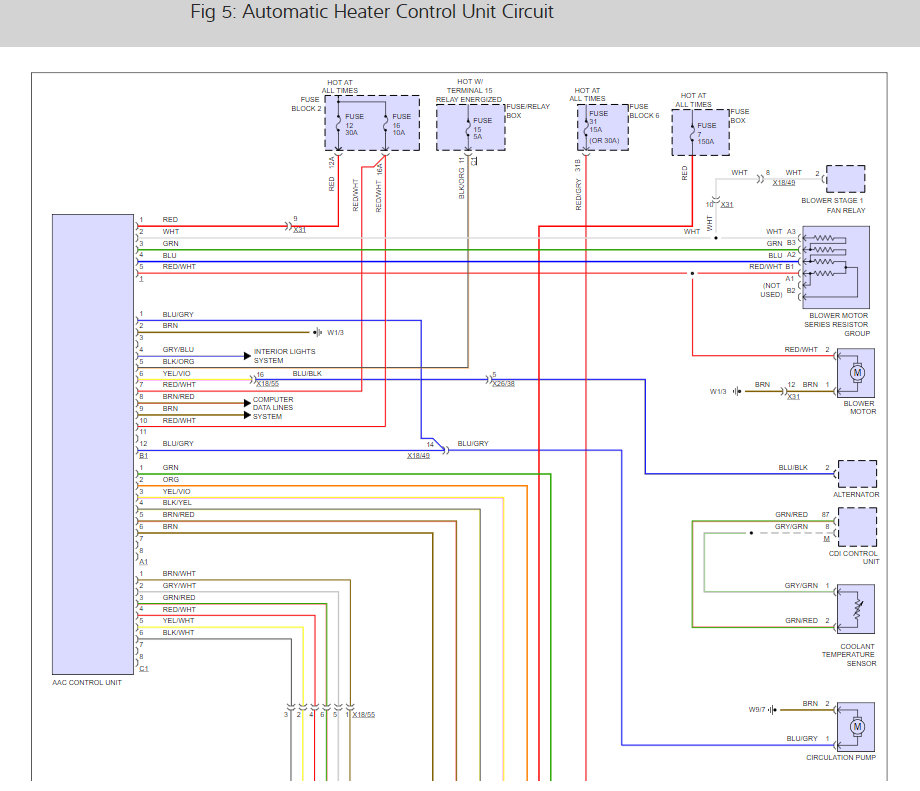Click the 'CIRCULATION PUMP' caption
This screenshot has width=920, height=791.
tap(841, 758)
